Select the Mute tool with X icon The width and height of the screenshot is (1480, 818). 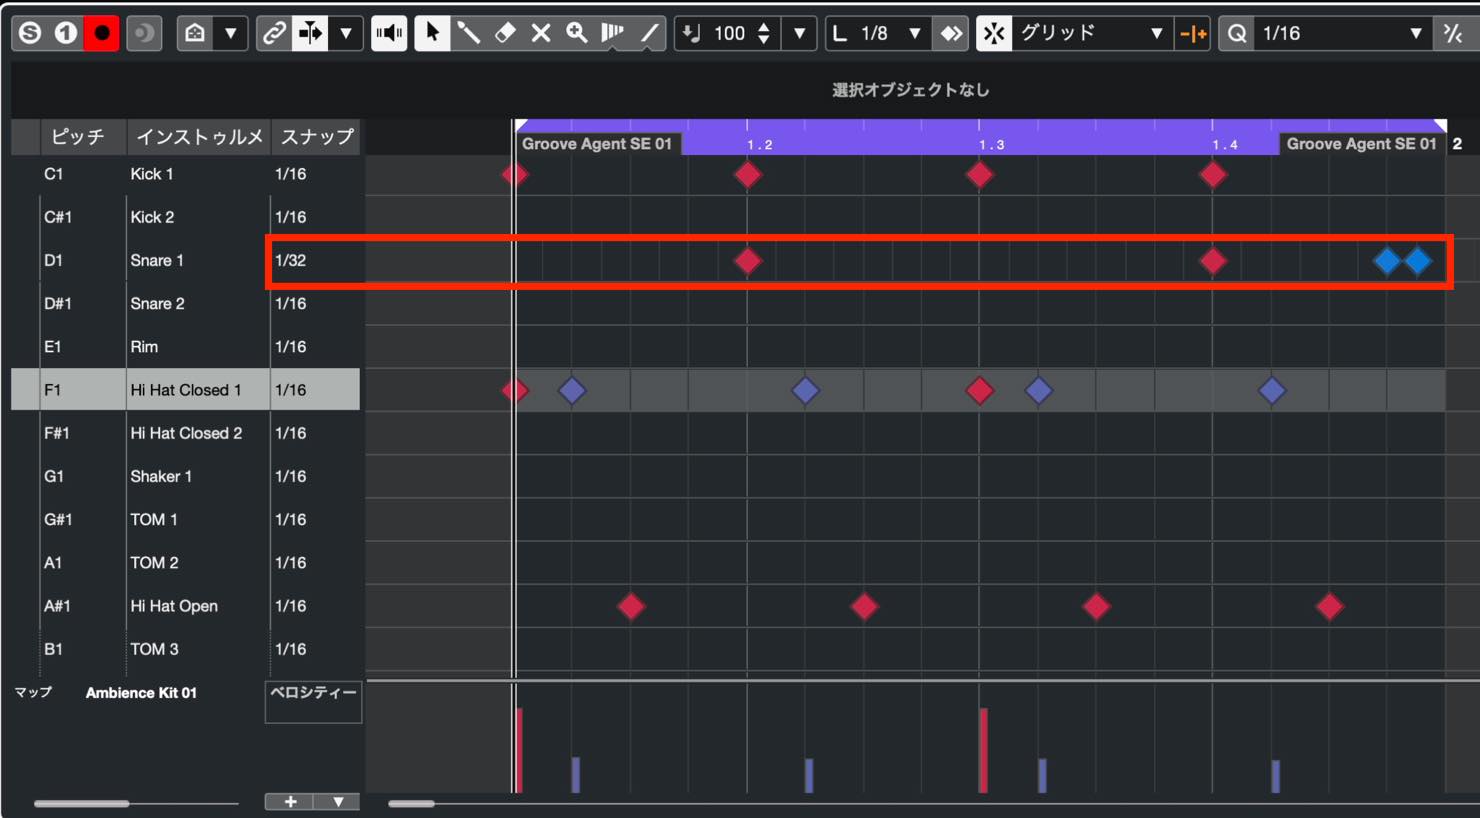[541, 33]
